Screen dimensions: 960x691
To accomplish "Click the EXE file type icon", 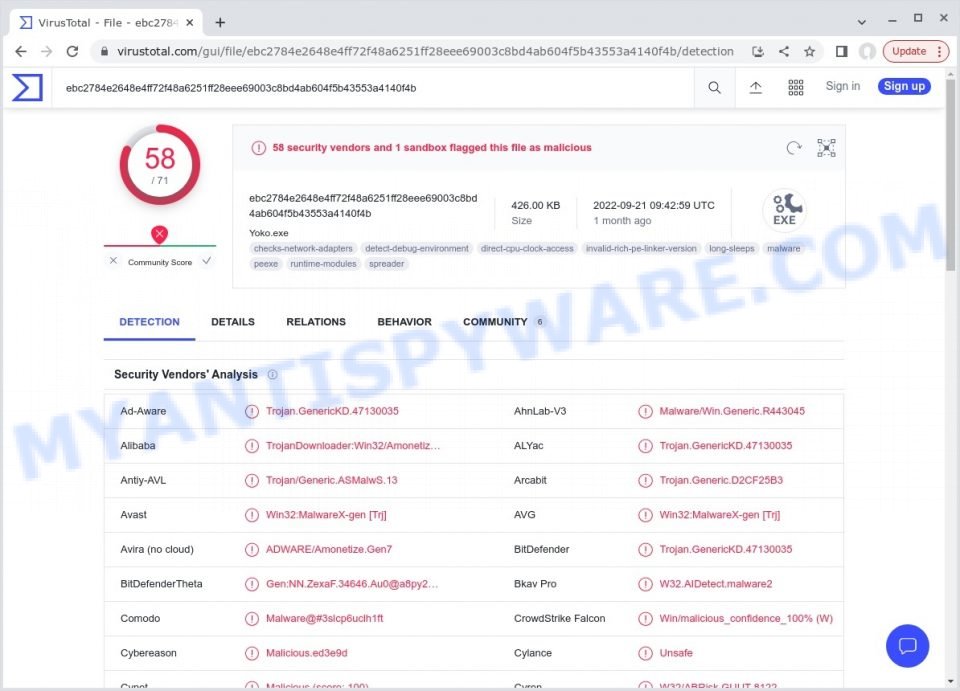I will tap(784, 210).
